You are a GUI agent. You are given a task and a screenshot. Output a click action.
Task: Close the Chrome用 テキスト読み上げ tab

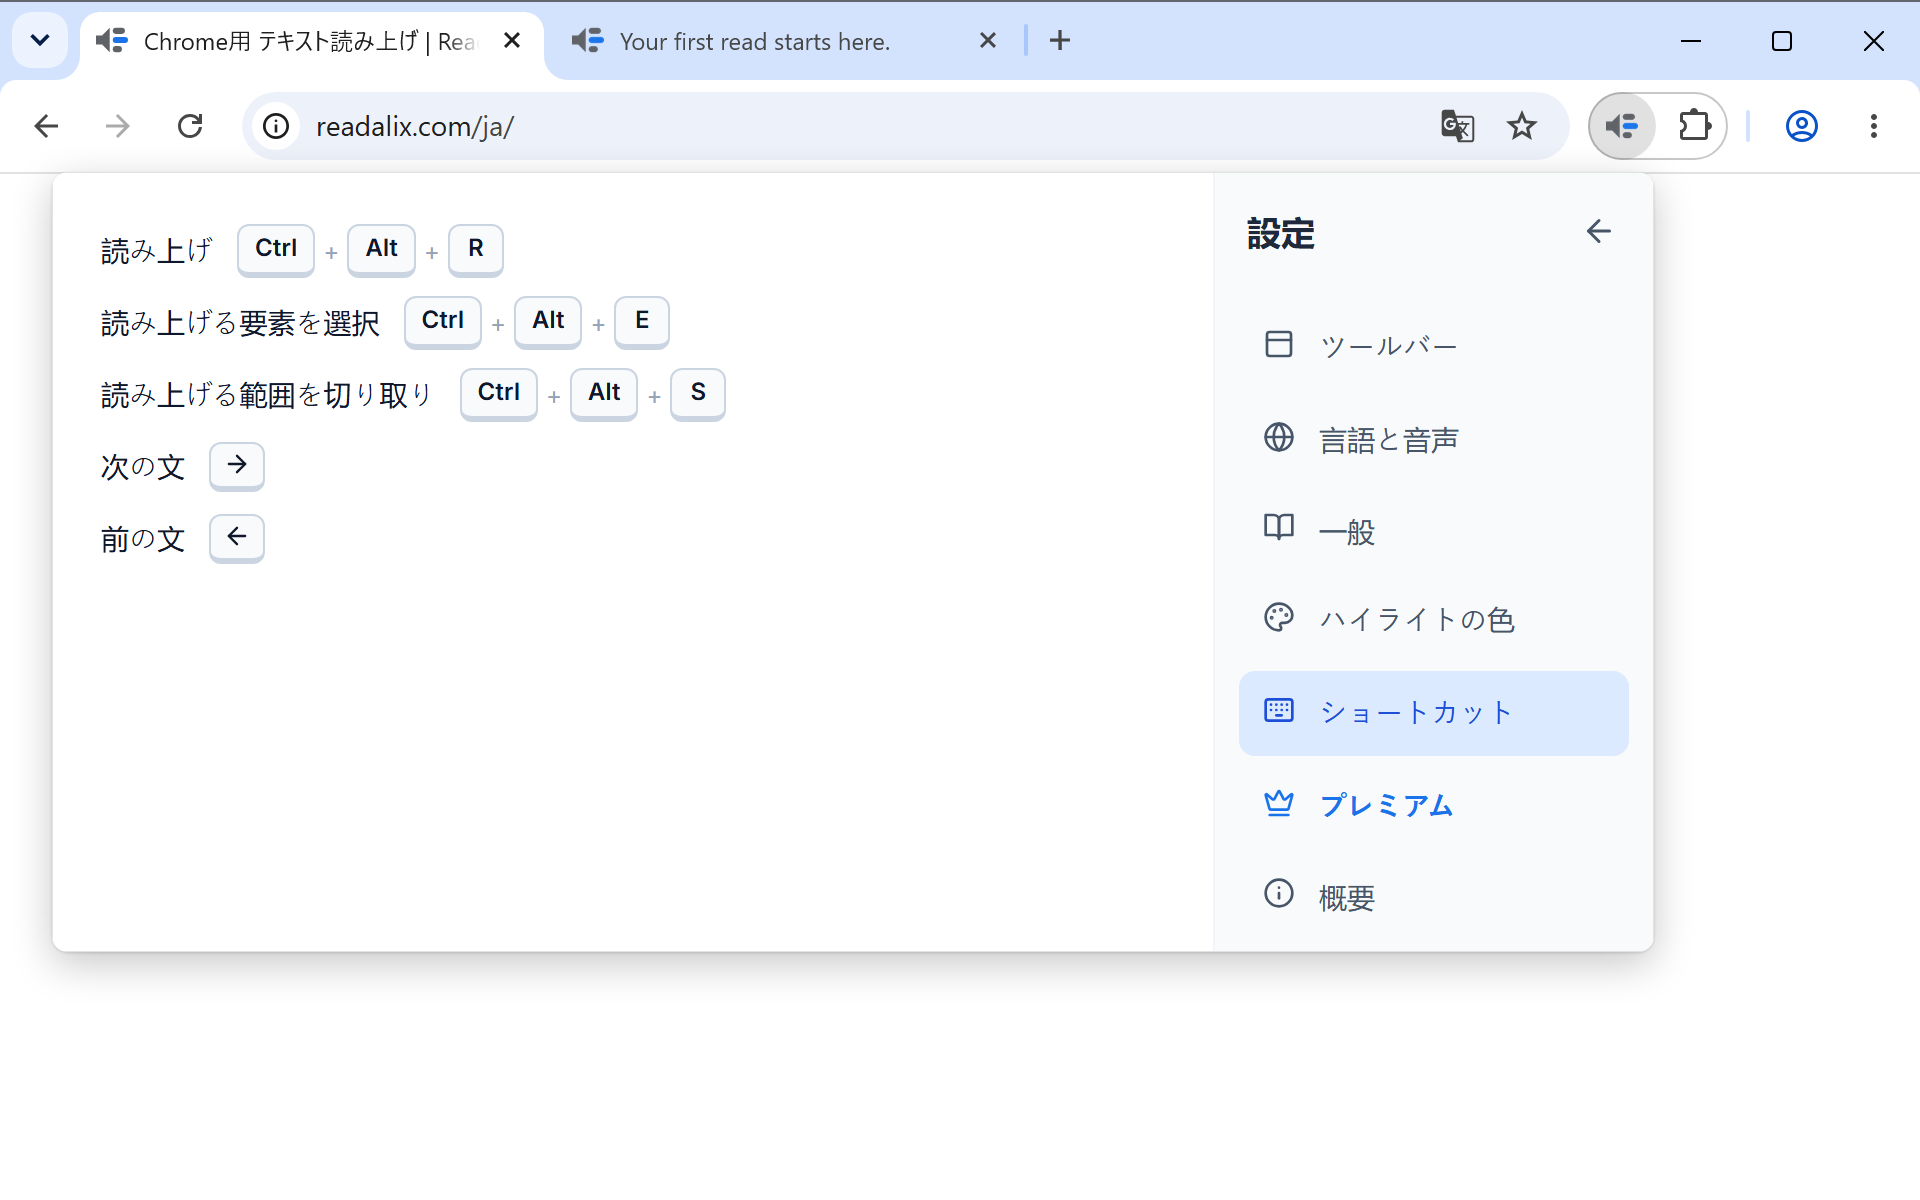coord(512,40)
